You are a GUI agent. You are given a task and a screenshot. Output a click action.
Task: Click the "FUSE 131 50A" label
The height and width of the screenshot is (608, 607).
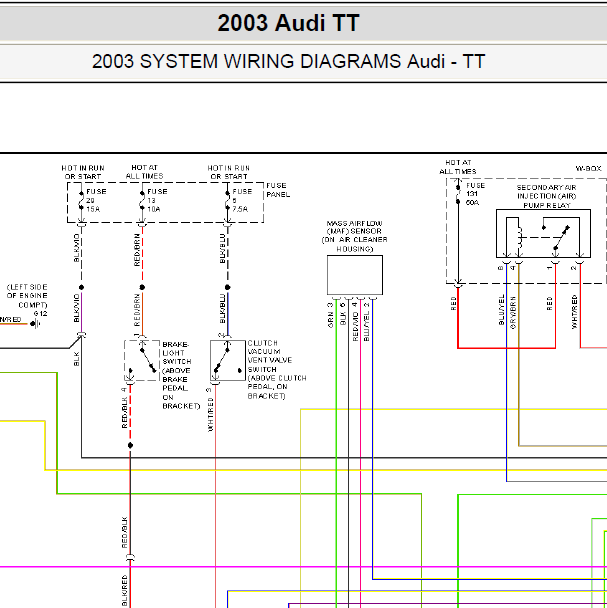tap(475, 194)
